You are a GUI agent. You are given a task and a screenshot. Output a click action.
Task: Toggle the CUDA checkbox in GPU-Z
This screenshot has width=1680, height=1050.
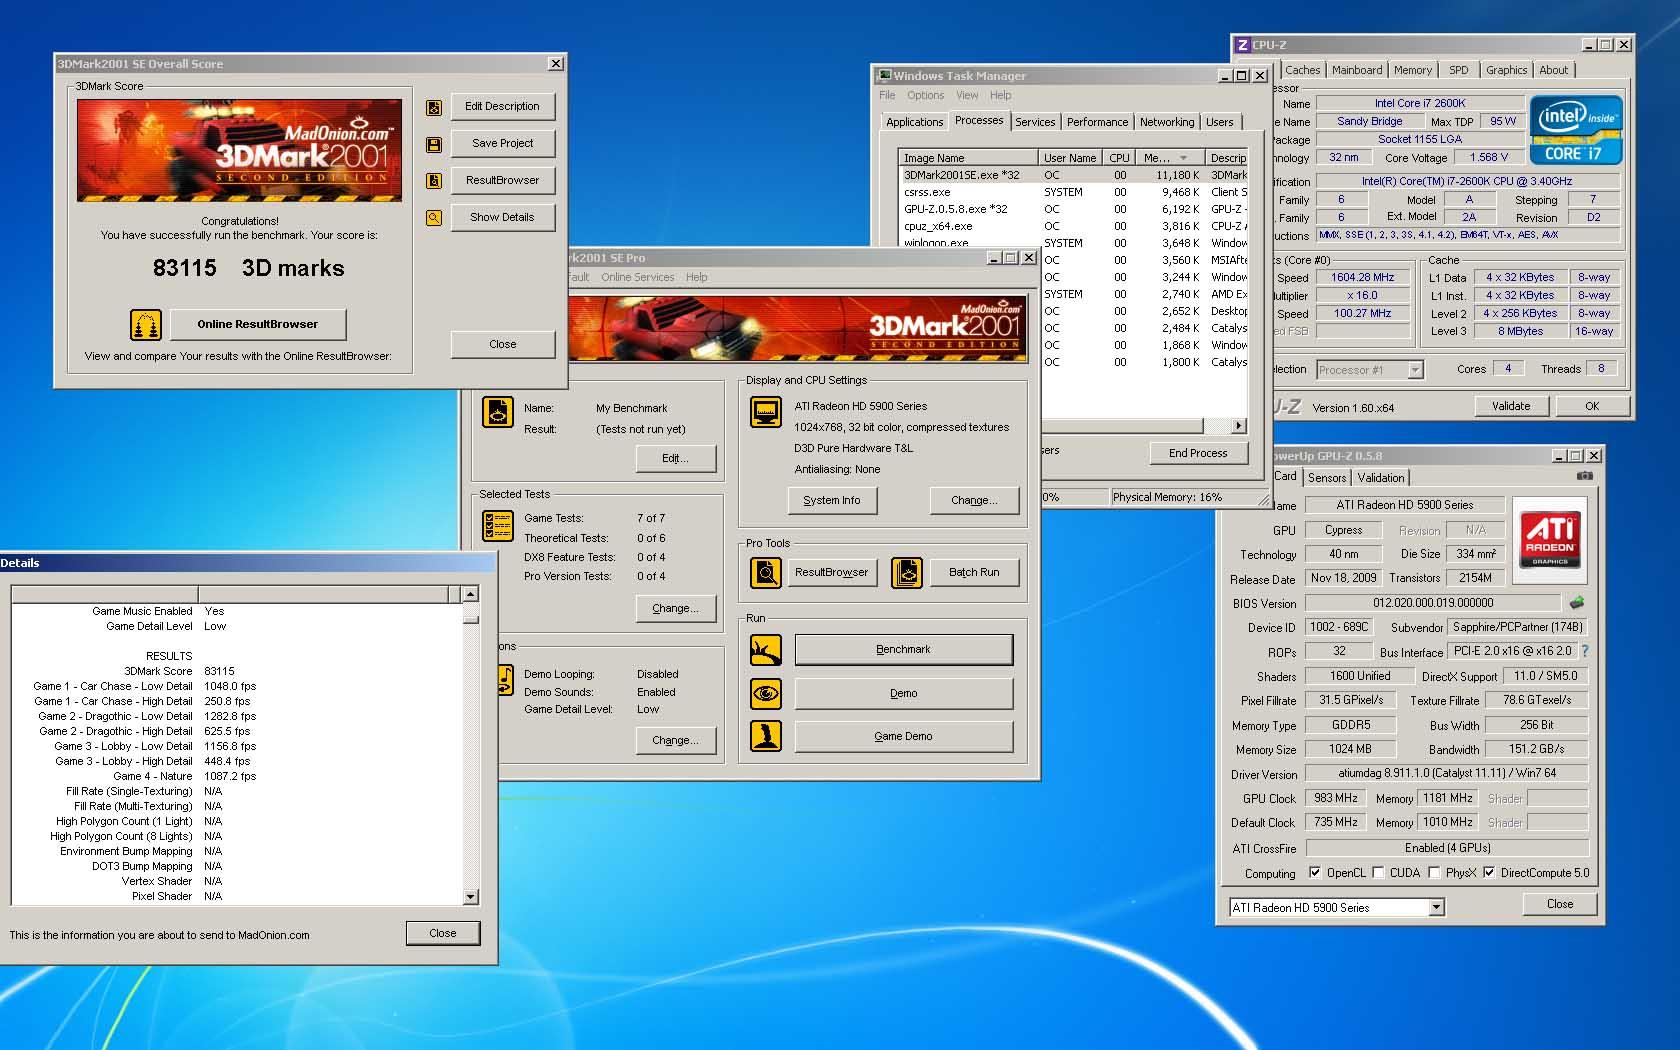(x=1378, y=872)
